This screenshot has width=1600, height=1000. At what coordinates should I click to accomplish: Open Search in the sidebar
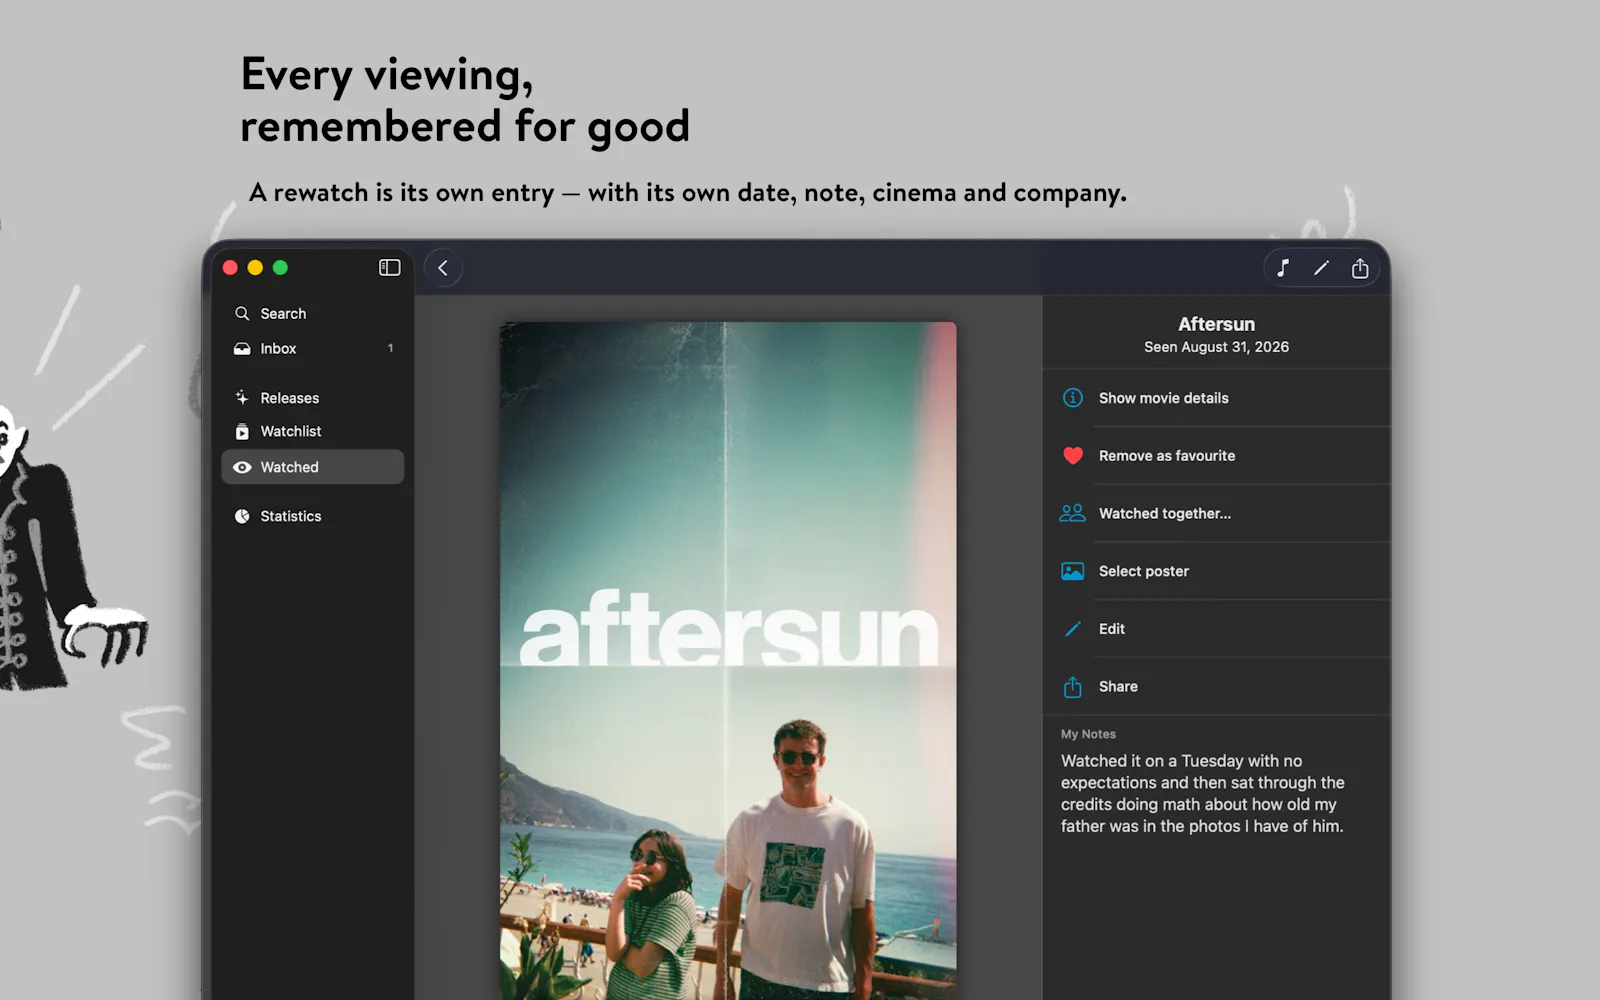coord(313,314)
